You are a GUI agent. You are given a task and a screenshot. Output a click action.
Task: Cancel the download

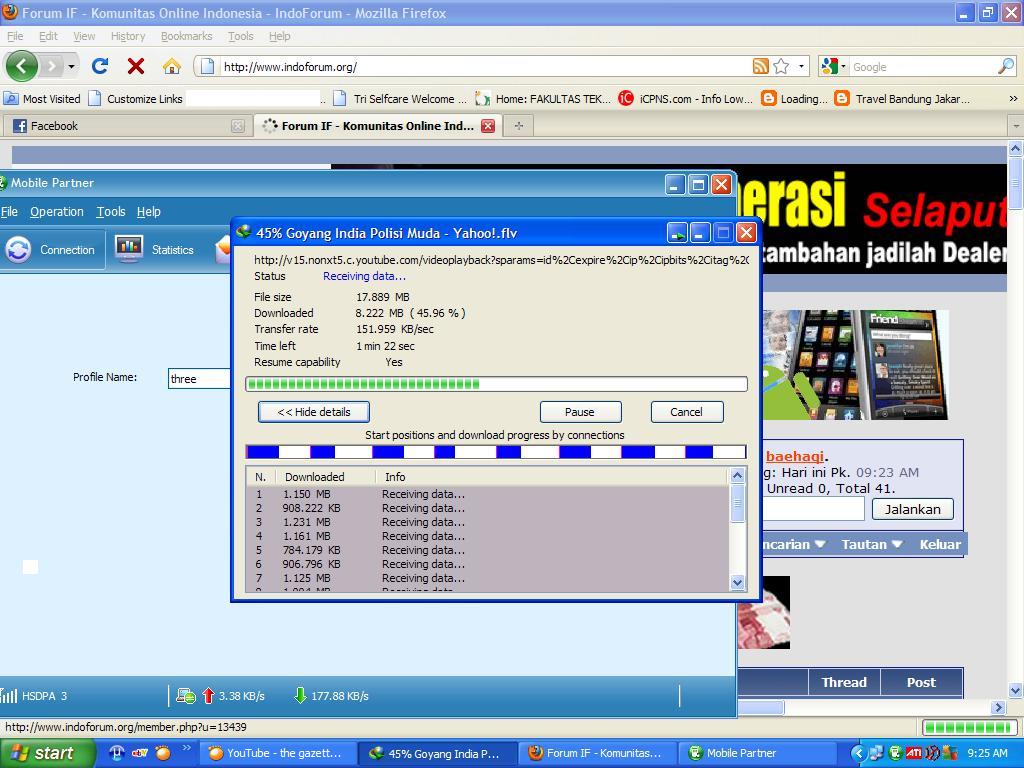[x=686, y=412]
